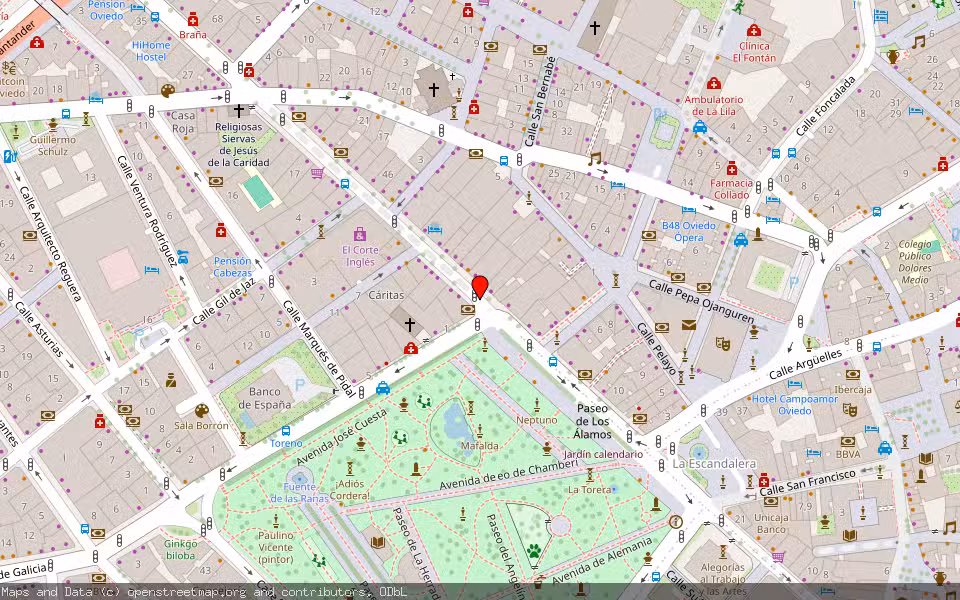Click the Banco de España label
Screen dimensions: 960x600
264,398
